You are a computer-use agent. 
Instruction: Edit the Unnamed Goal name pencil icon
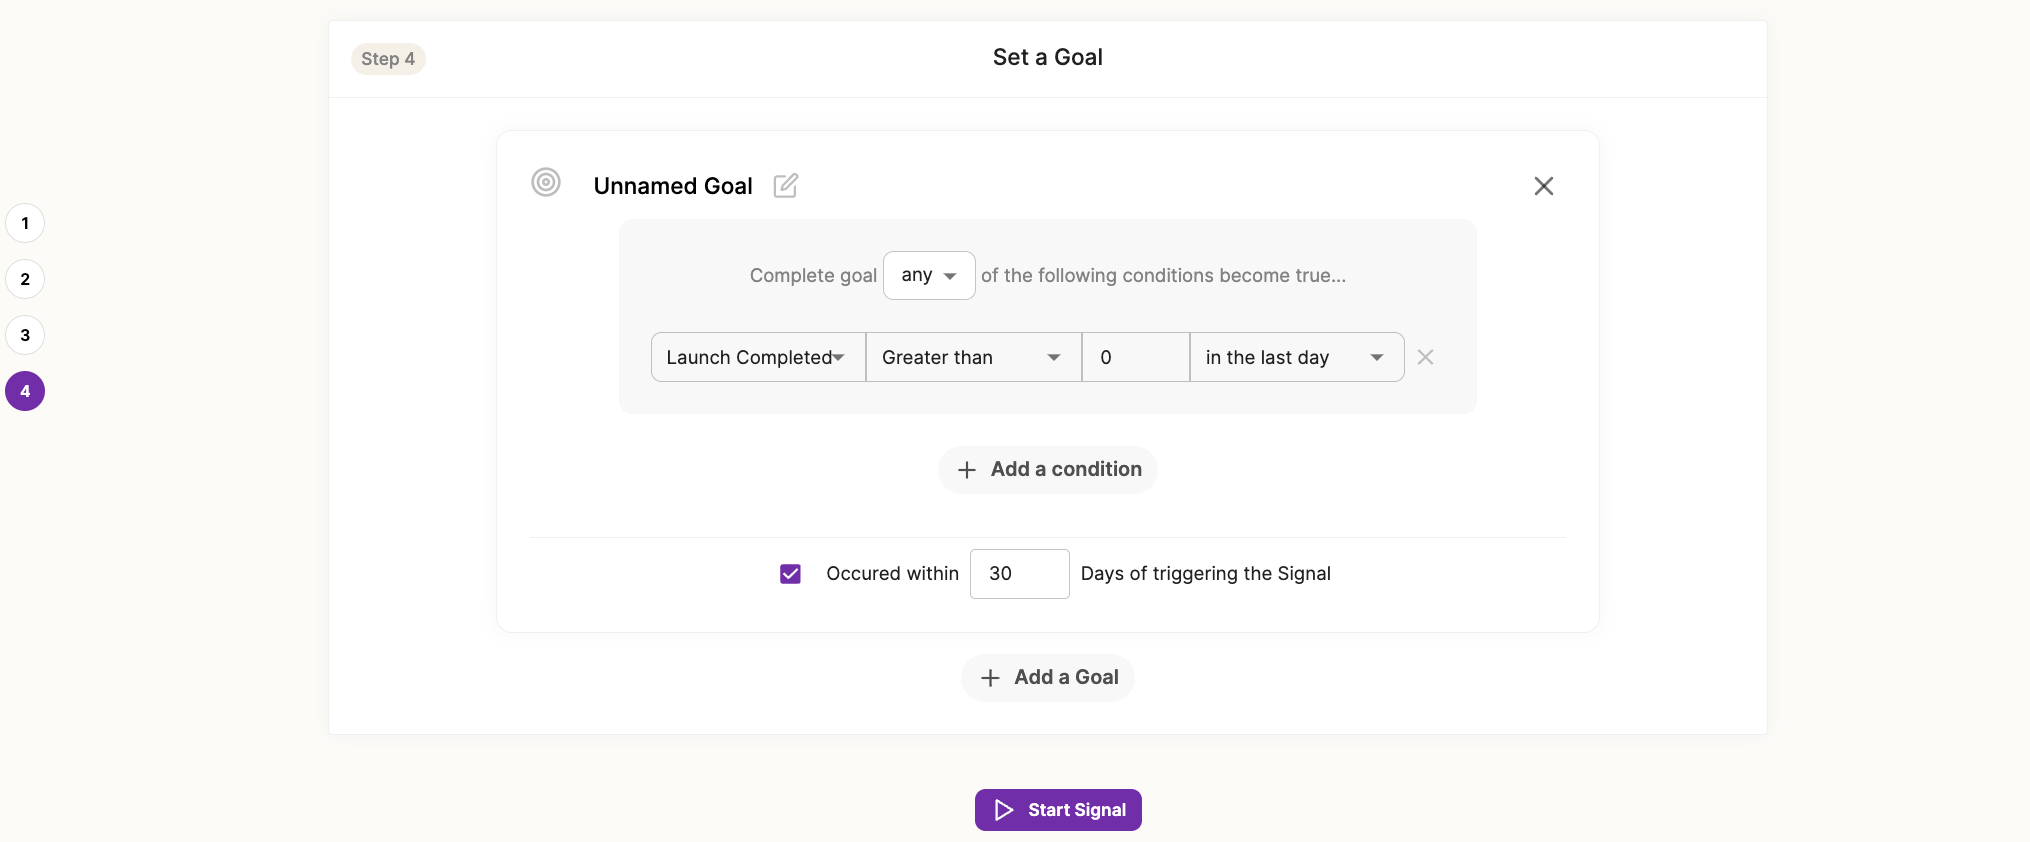pyautogui.click(x=786, y=185)
